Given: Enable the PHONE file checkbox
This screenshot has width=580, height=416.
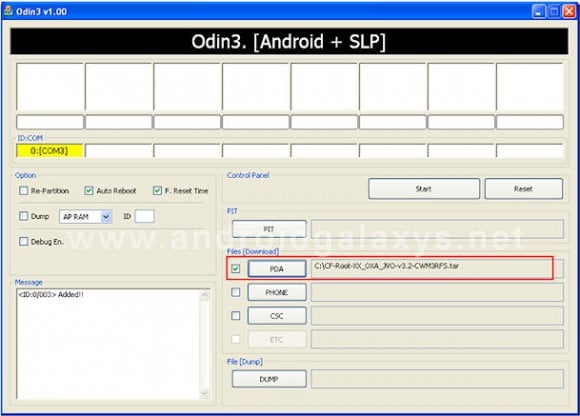Looking at the screenshot, I should (x=236, y=292).
